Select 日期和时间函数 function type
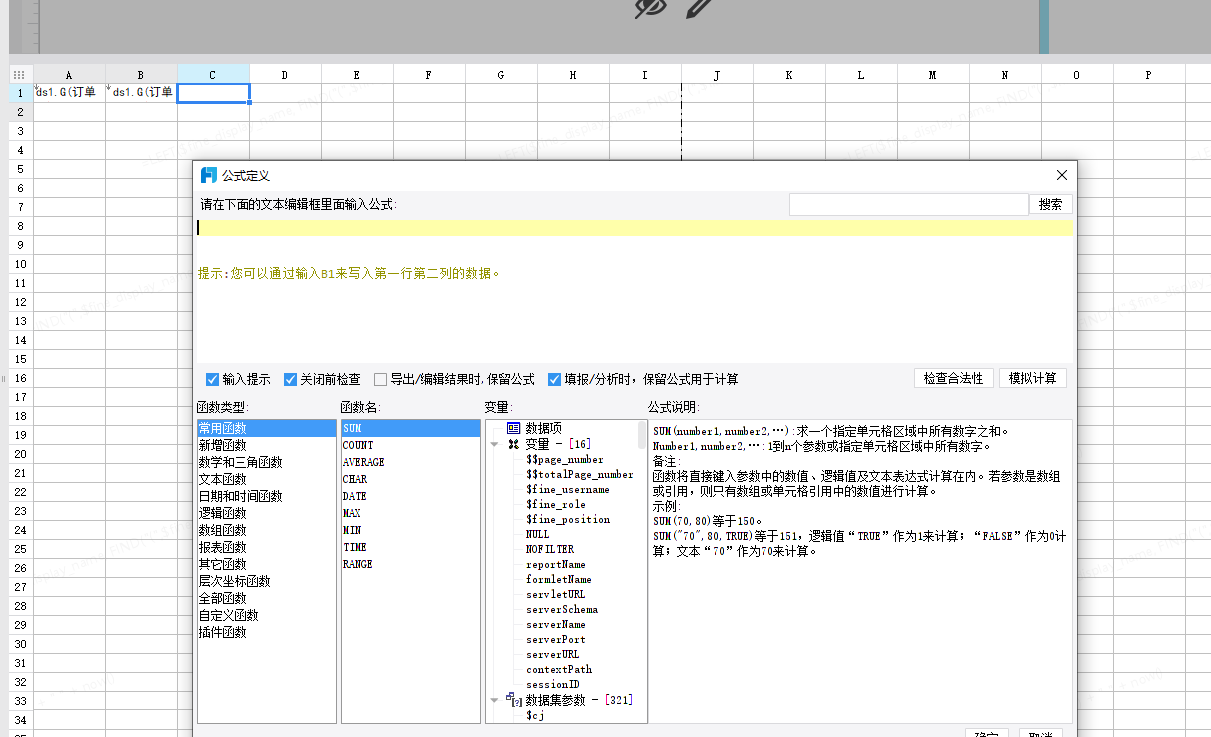 tap(267, 496)
